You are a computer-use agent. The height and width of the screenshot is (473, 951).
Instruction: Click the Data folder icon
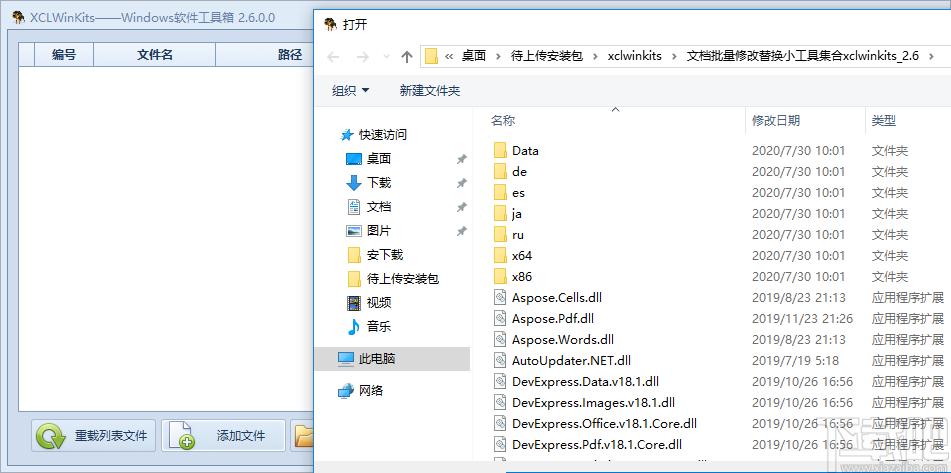pyautogui.click(x=500, y=150)
